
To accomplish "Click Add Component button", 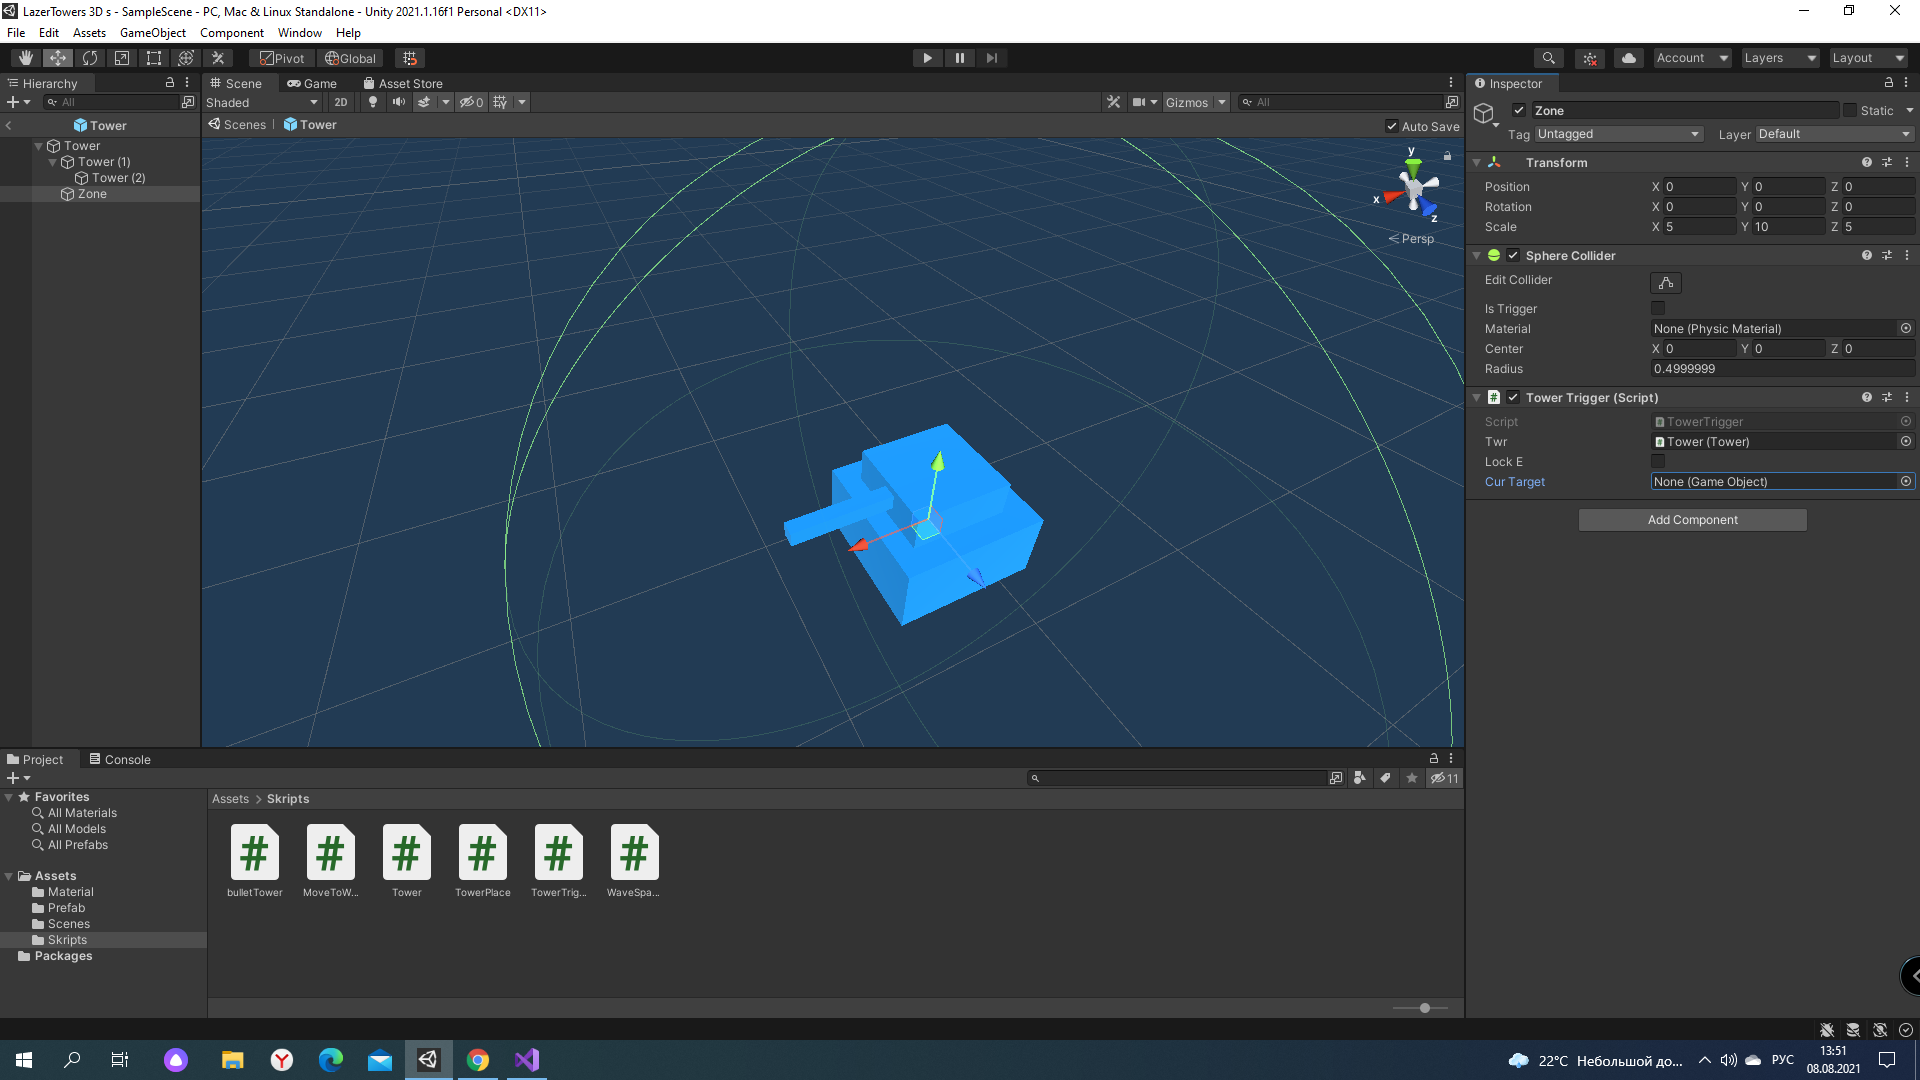I will pyautogui.click(x=1692, y=520).
